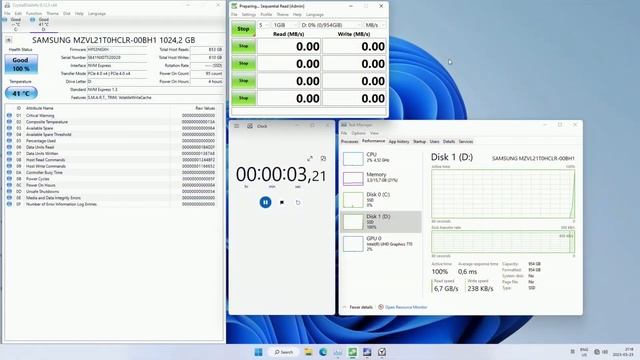
Task: Open the Disk menu in CrystalDiskInfo
Action: click(67, 13)
